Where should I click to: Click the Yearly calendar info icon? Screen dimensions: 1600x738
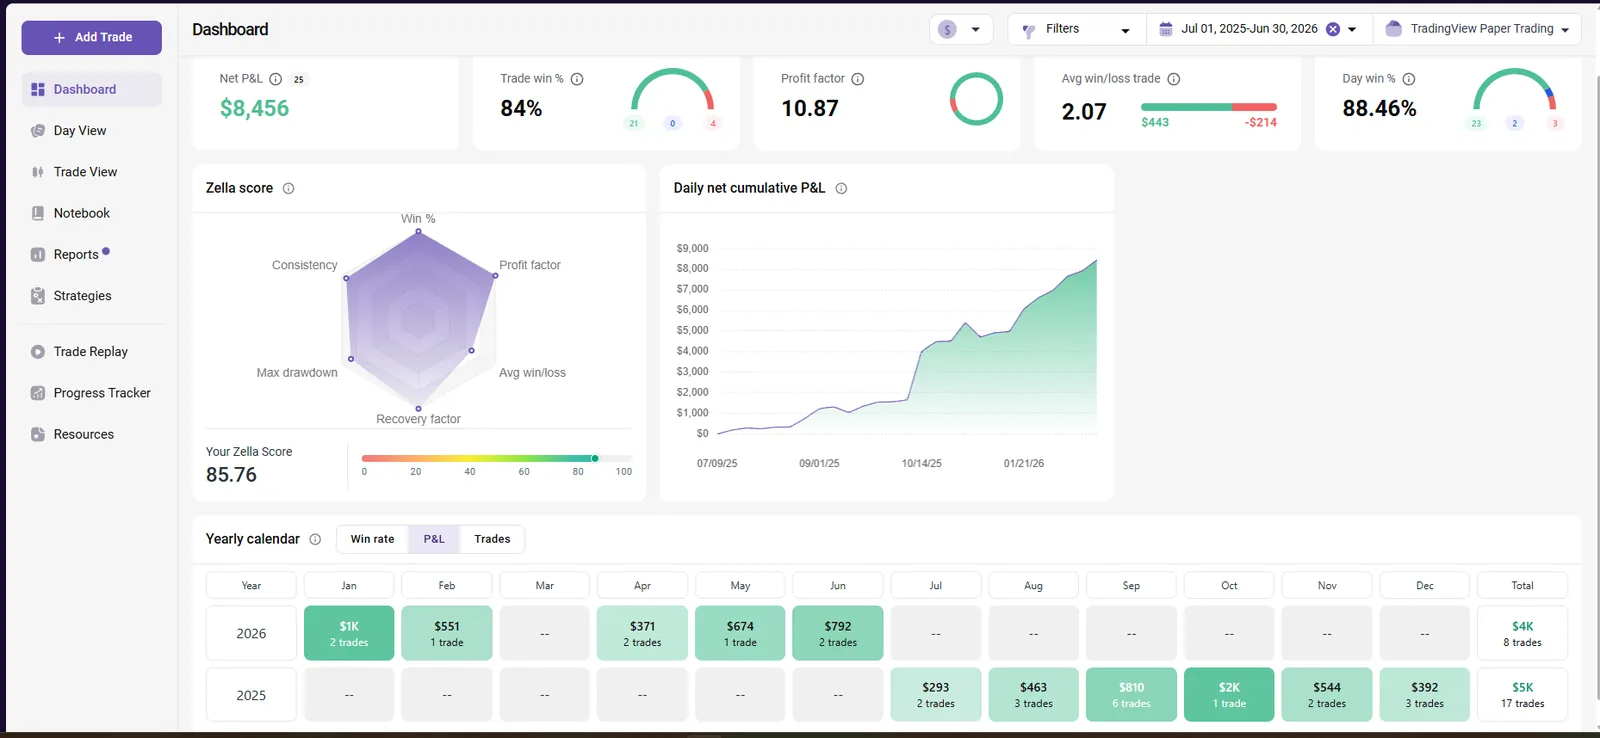(x=315, y=539)
